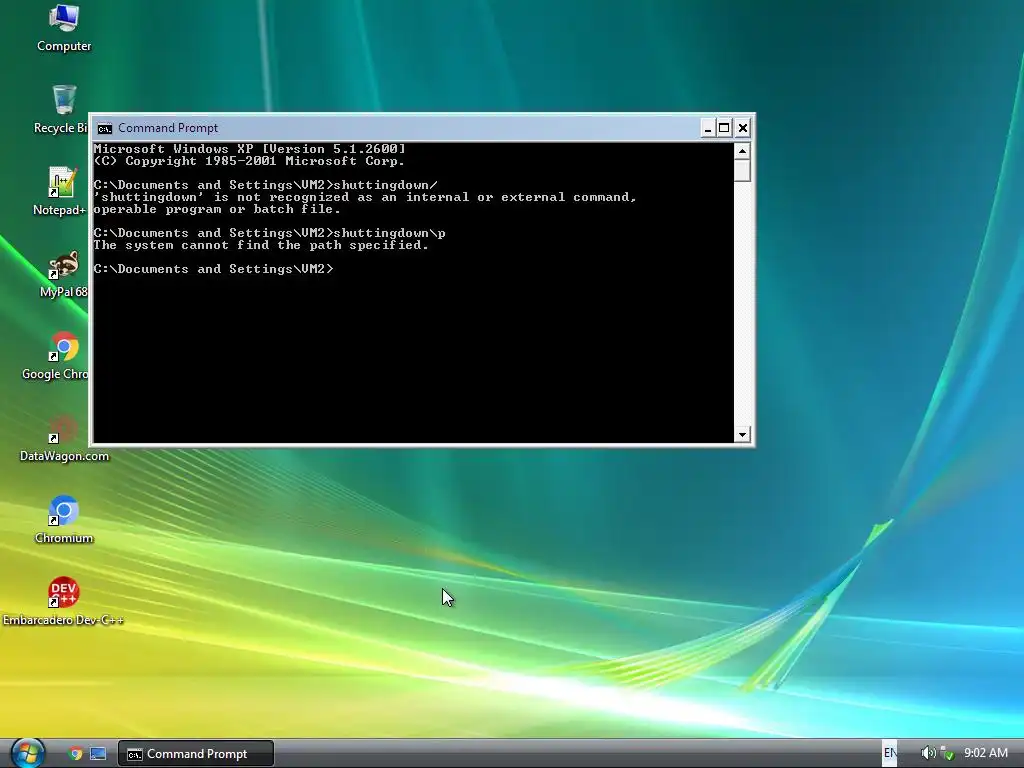Select the Google Chrome desktop shortcut
Image resolution: width=1024 pixels, height=768 pixels.
[56, 356]
